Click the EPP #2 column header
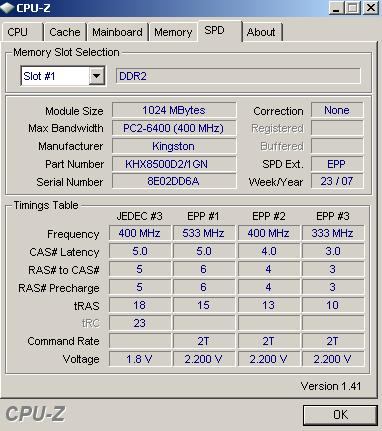The width and height of the screenshot is (382, 431). pos(269,216)
